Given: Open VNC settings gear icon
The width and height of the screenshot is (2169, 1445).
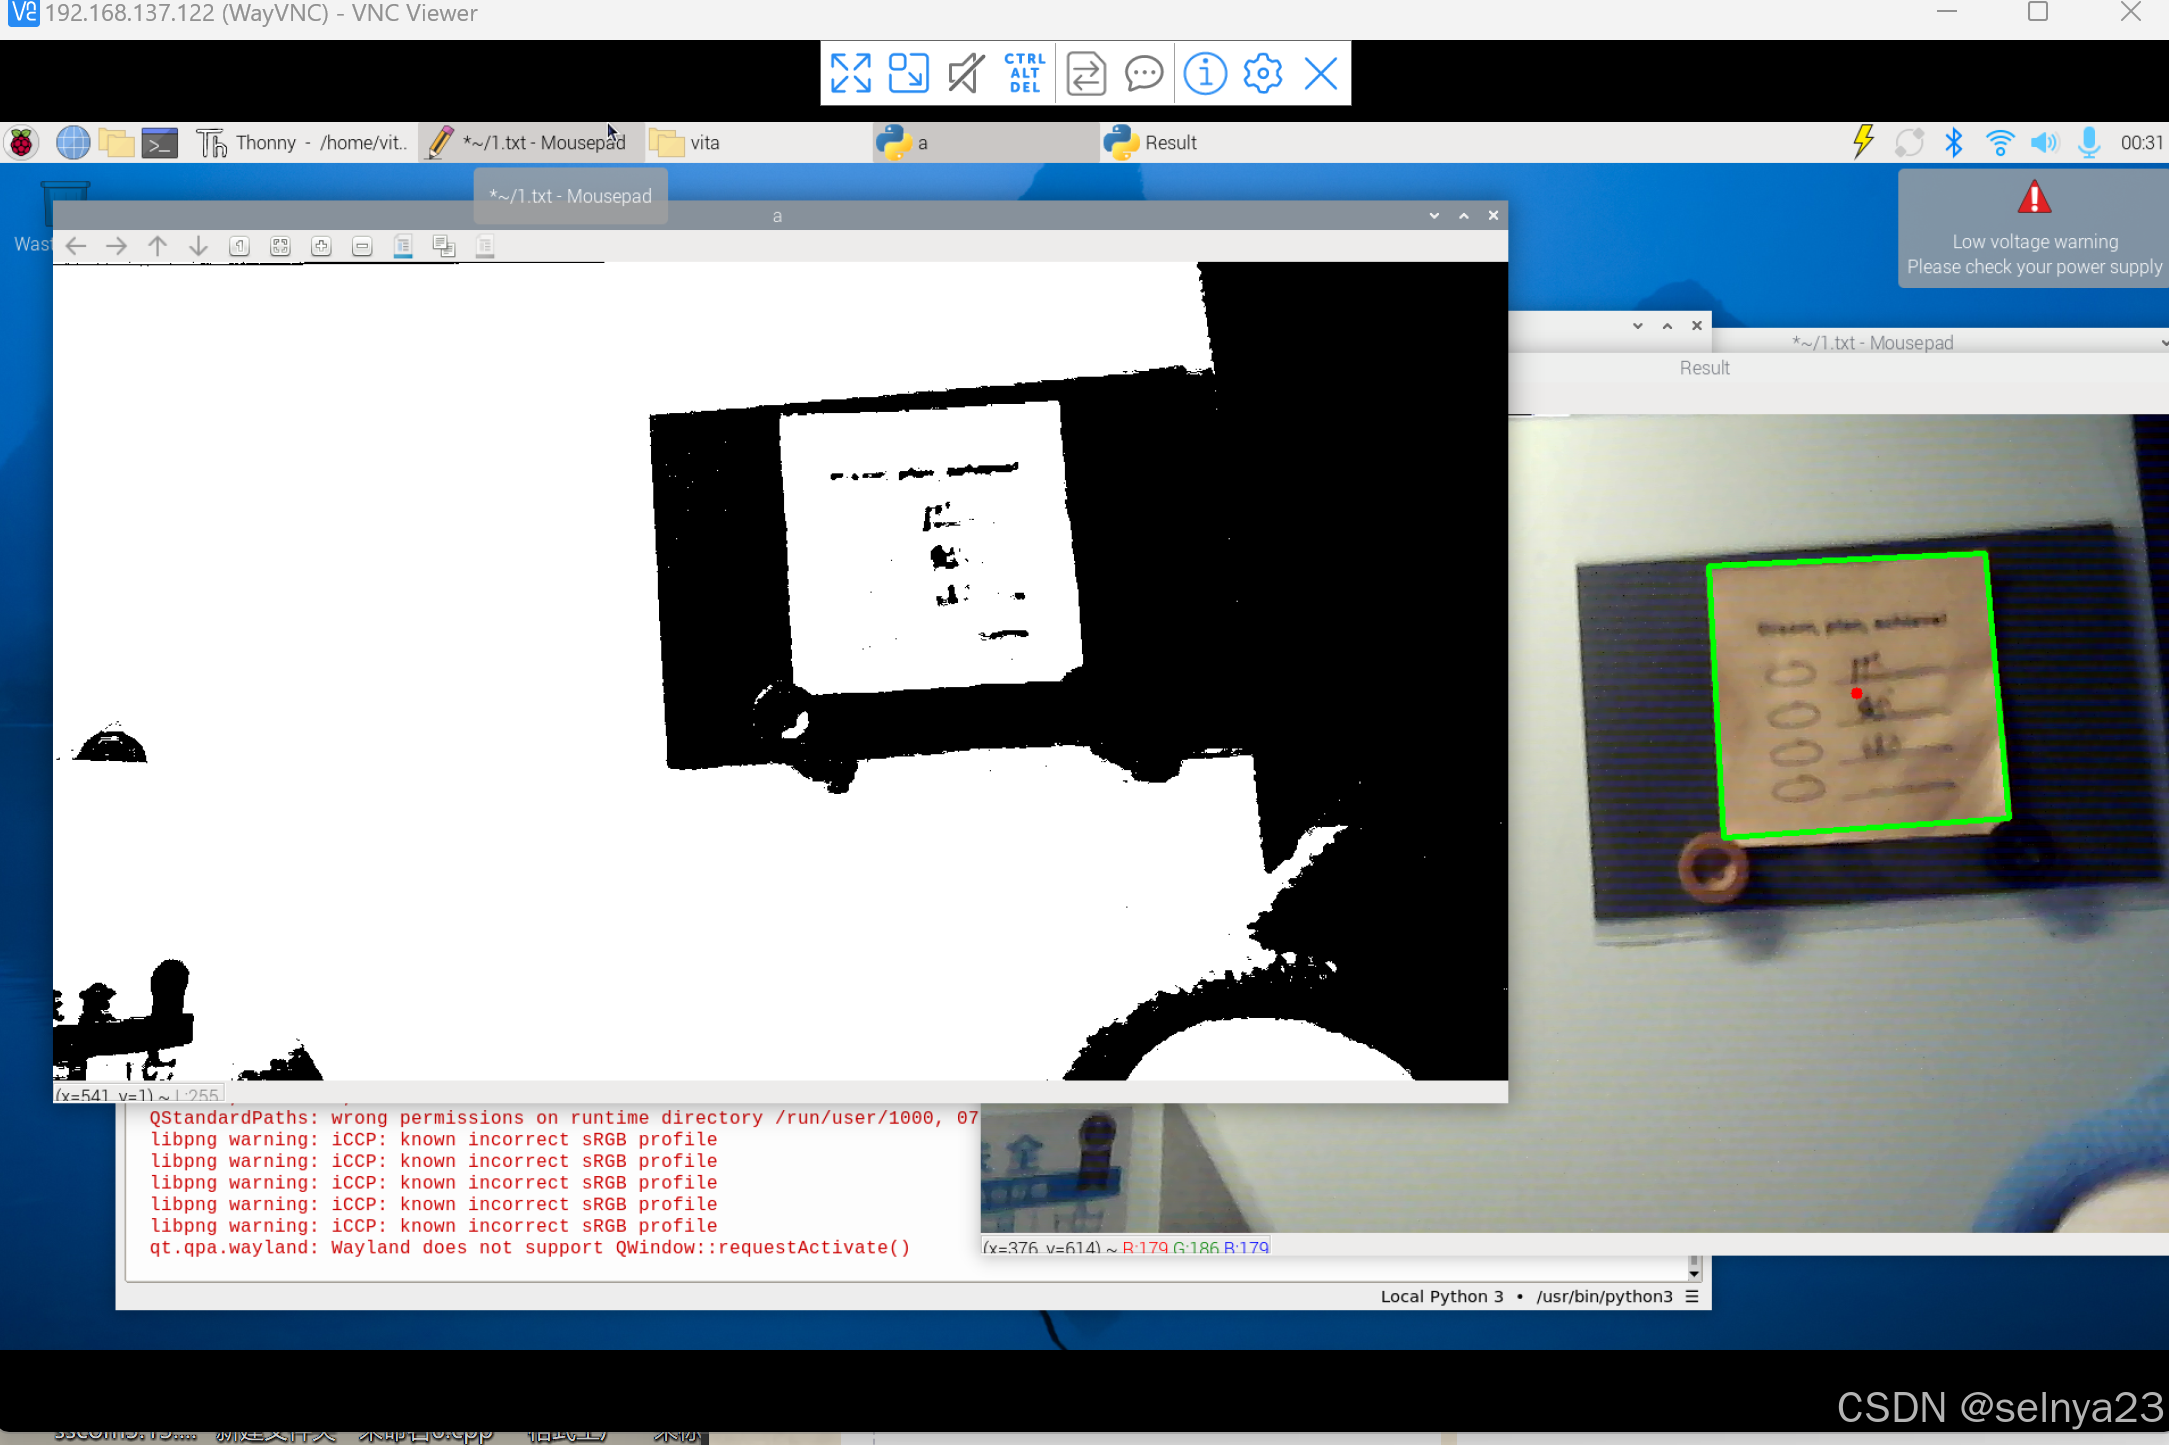Looking at the screenshot, I should 1263,73.
